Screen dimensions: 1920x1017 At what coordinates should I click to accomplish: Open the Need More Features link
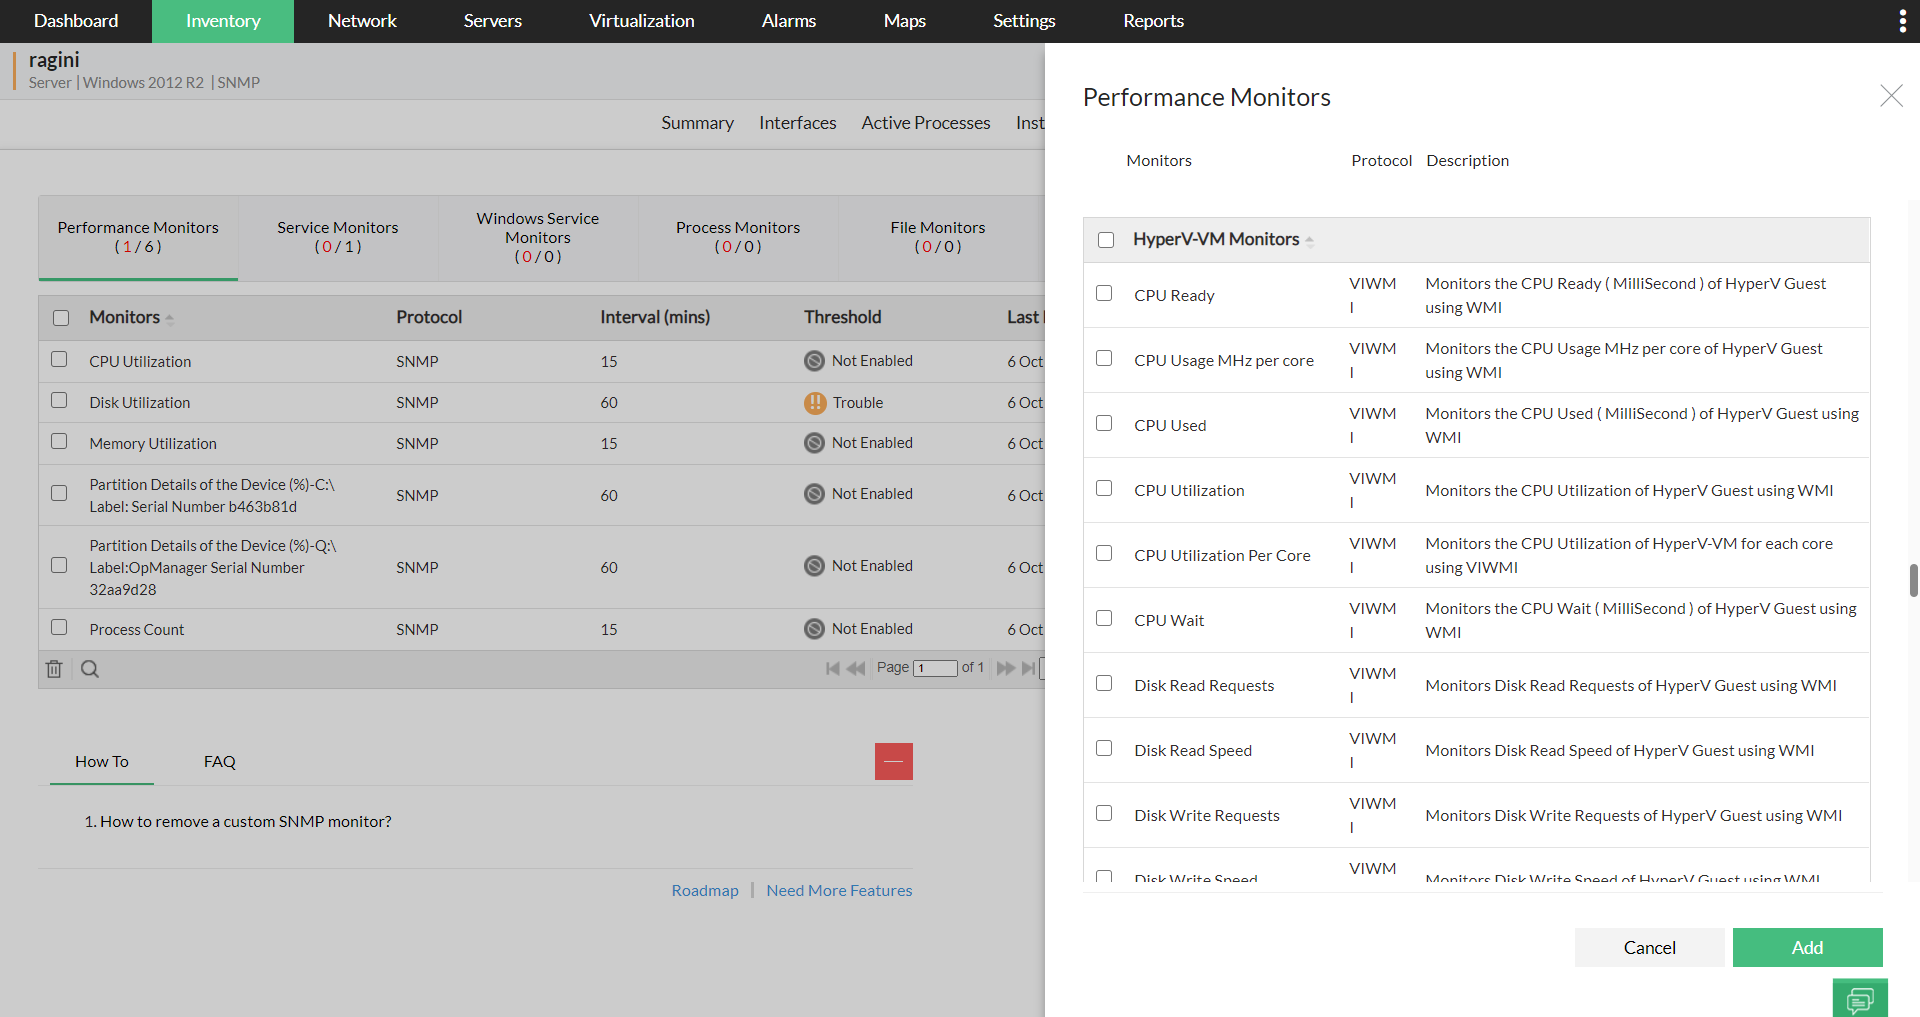pyautogui.click(x=839, y=890)
